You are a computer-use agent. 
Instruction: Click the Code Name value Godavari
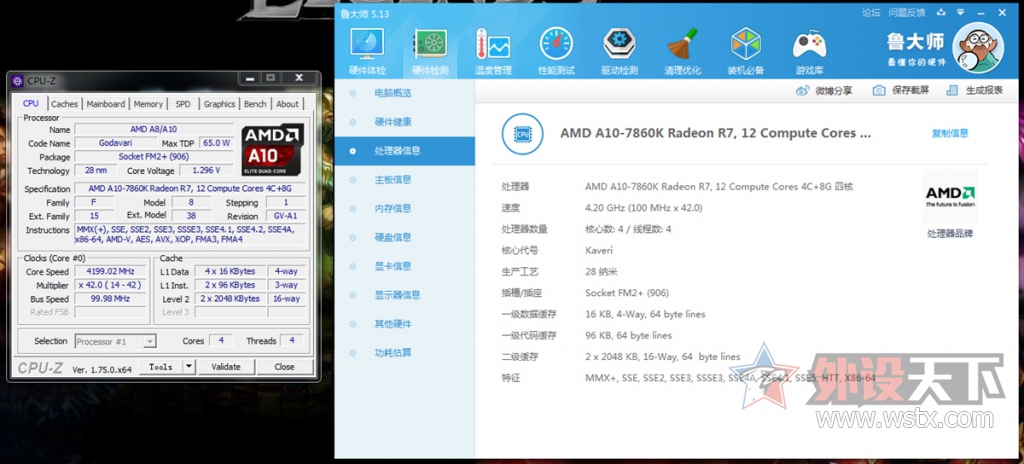[116, 143]
